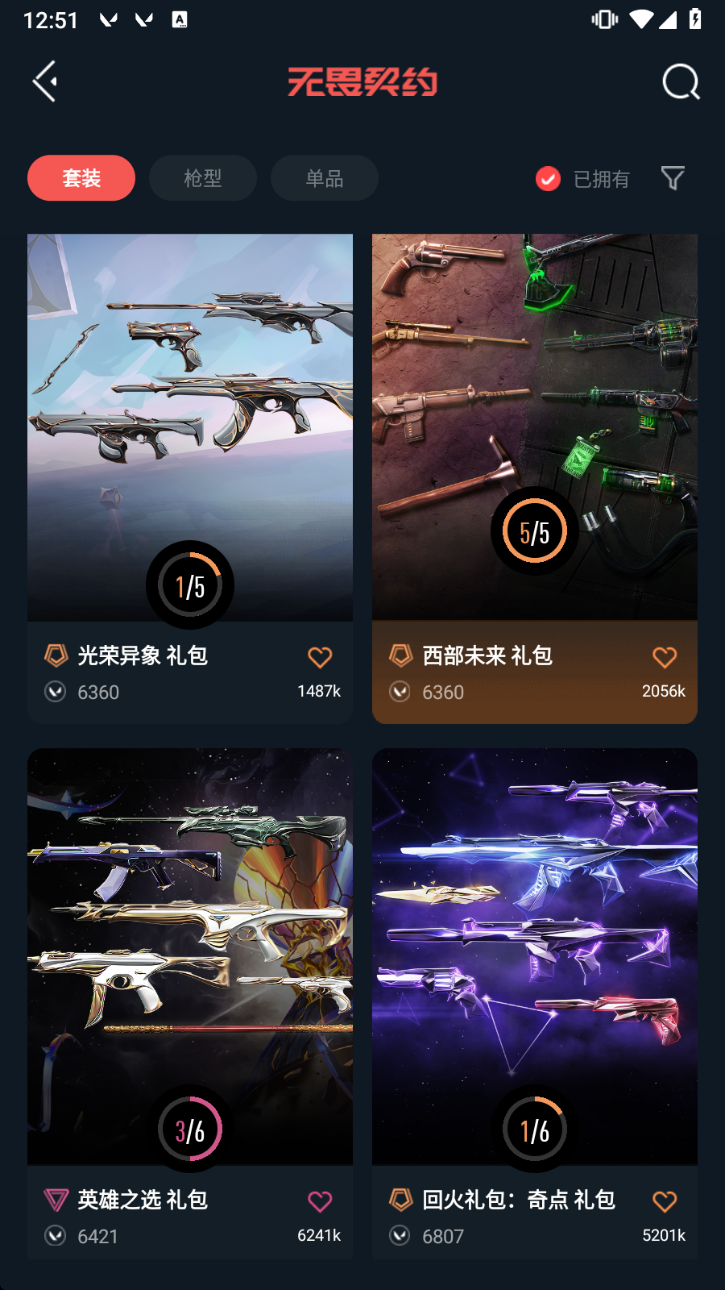Tap the 5/5 progress ring on 西部未来
The height and width of the screenshot is (1290, 725).
pyautogui.click(x=534, y=532)
